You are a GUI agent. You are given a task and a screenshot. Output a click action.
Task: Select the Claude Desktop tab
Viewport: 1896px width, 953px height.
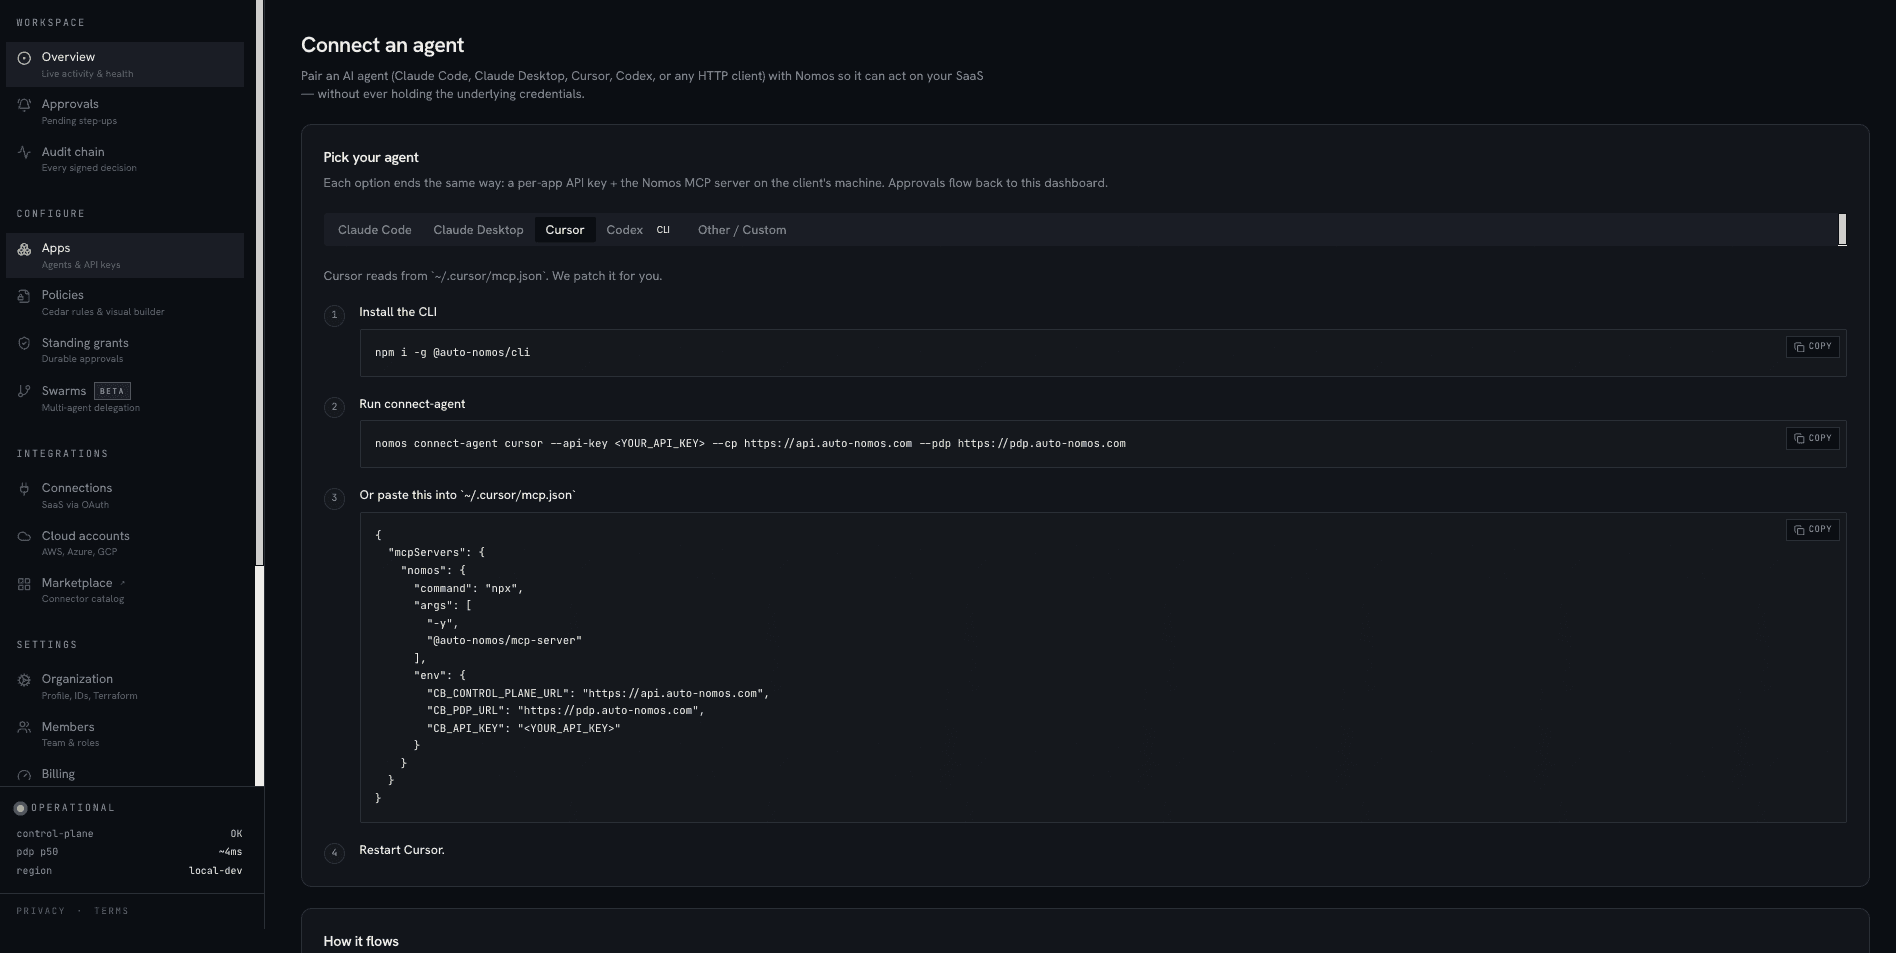[478, 230]
